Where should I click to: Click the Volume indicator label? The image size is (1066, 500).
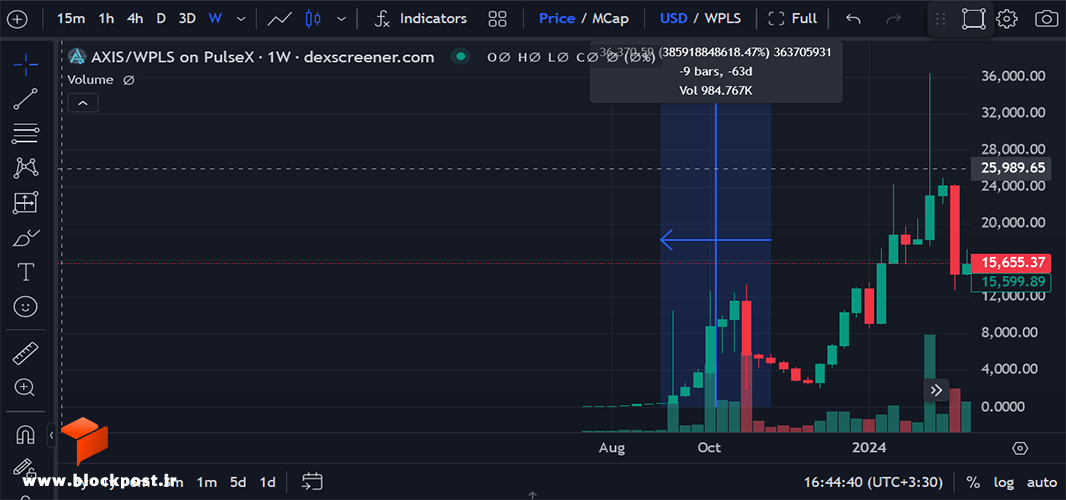(90, 80)
